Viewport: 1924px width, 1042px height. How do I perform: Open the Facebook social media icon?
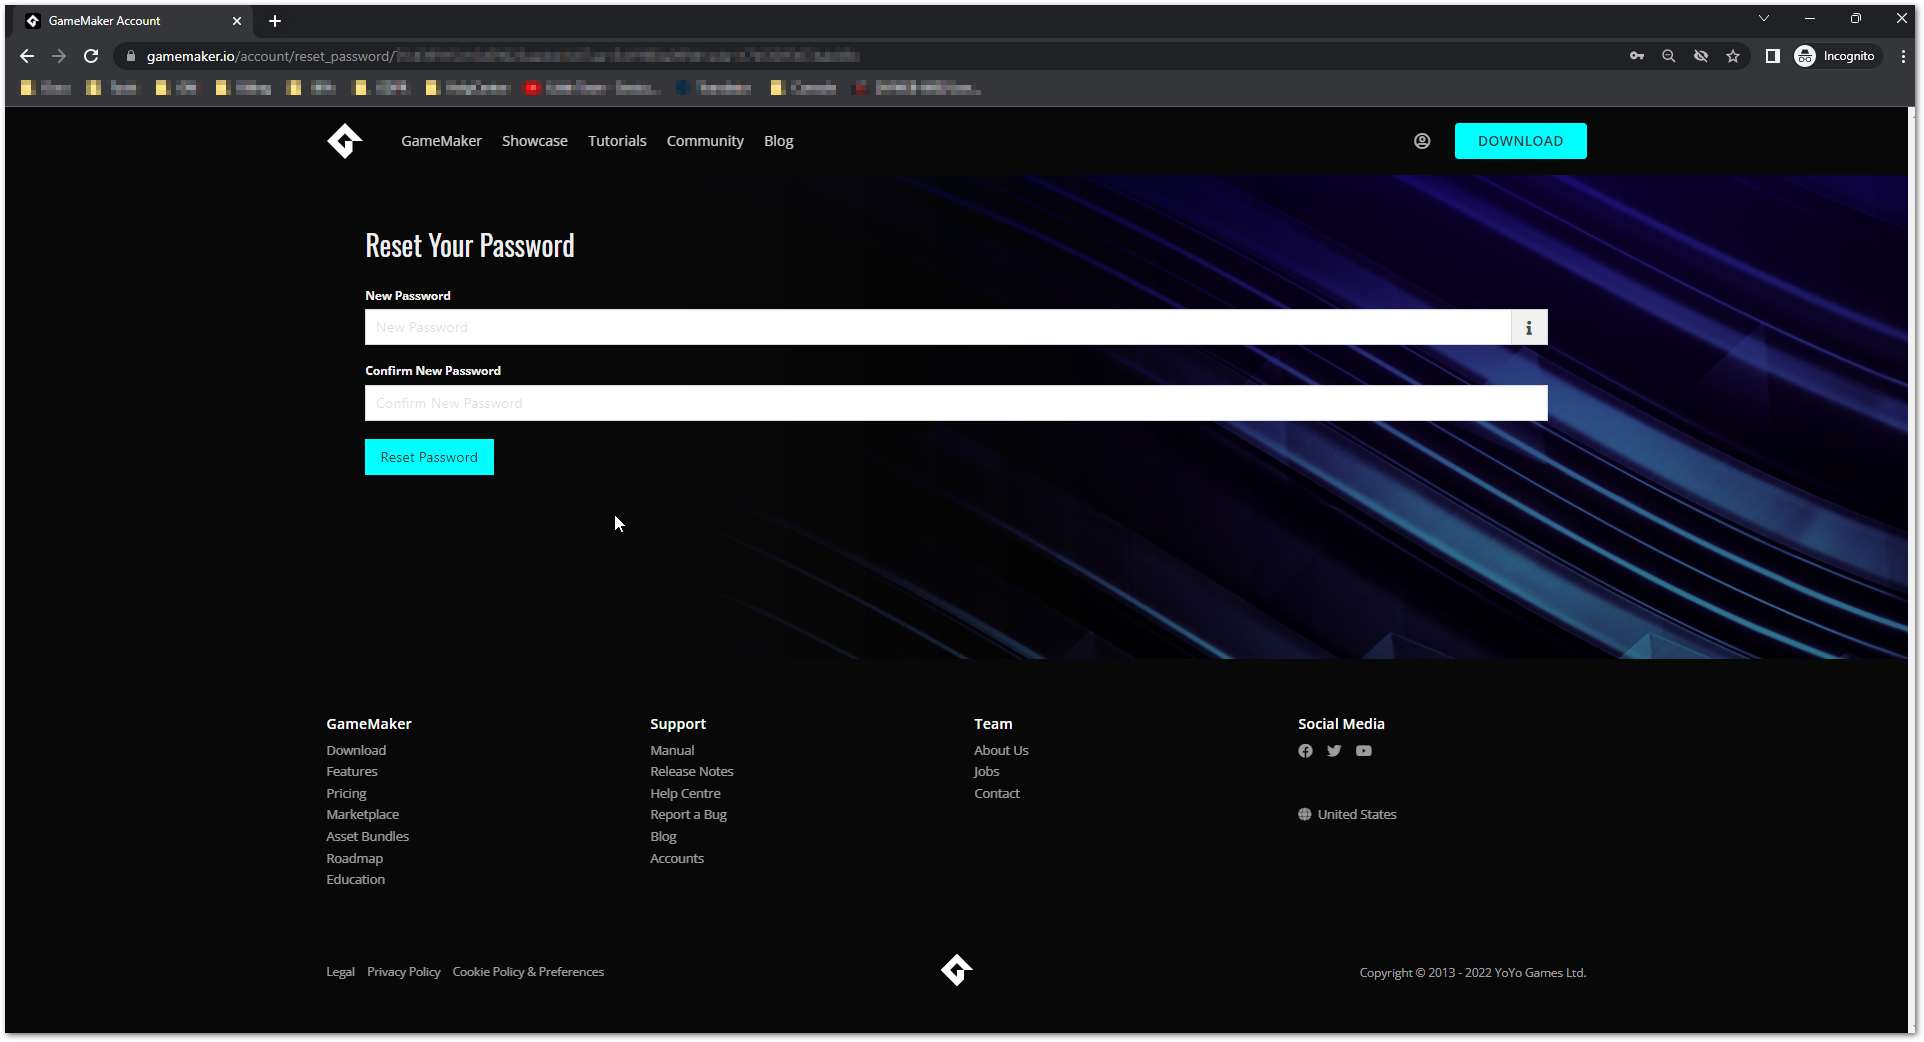click(1305, 751)
